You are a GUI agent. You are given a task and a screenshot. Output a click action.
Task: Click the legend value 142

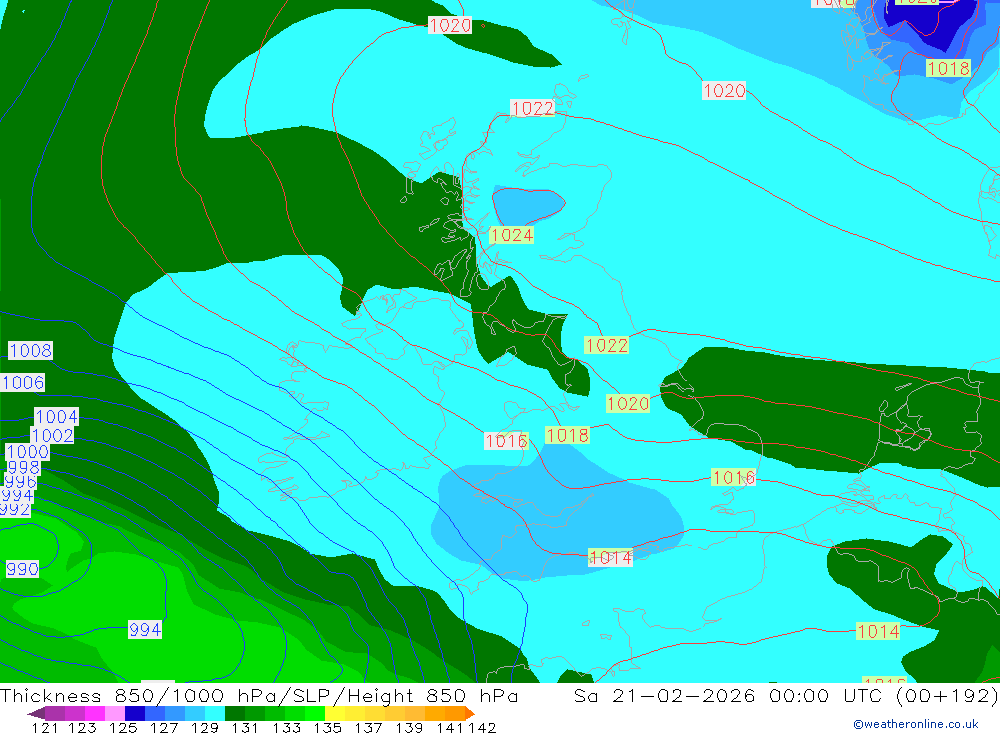tap(482, 727)
